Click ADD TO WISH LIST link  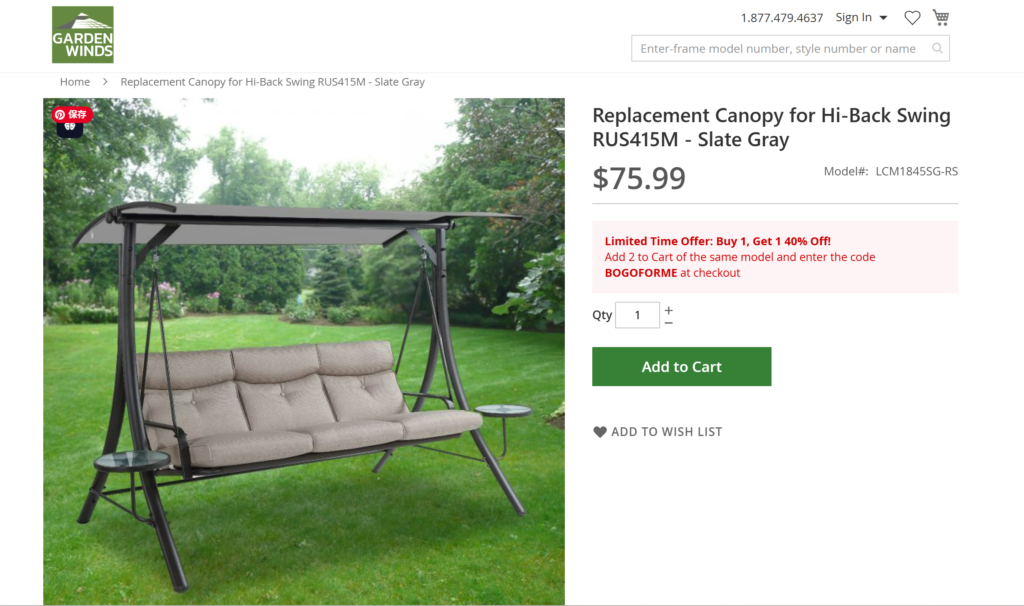point(667,432)
